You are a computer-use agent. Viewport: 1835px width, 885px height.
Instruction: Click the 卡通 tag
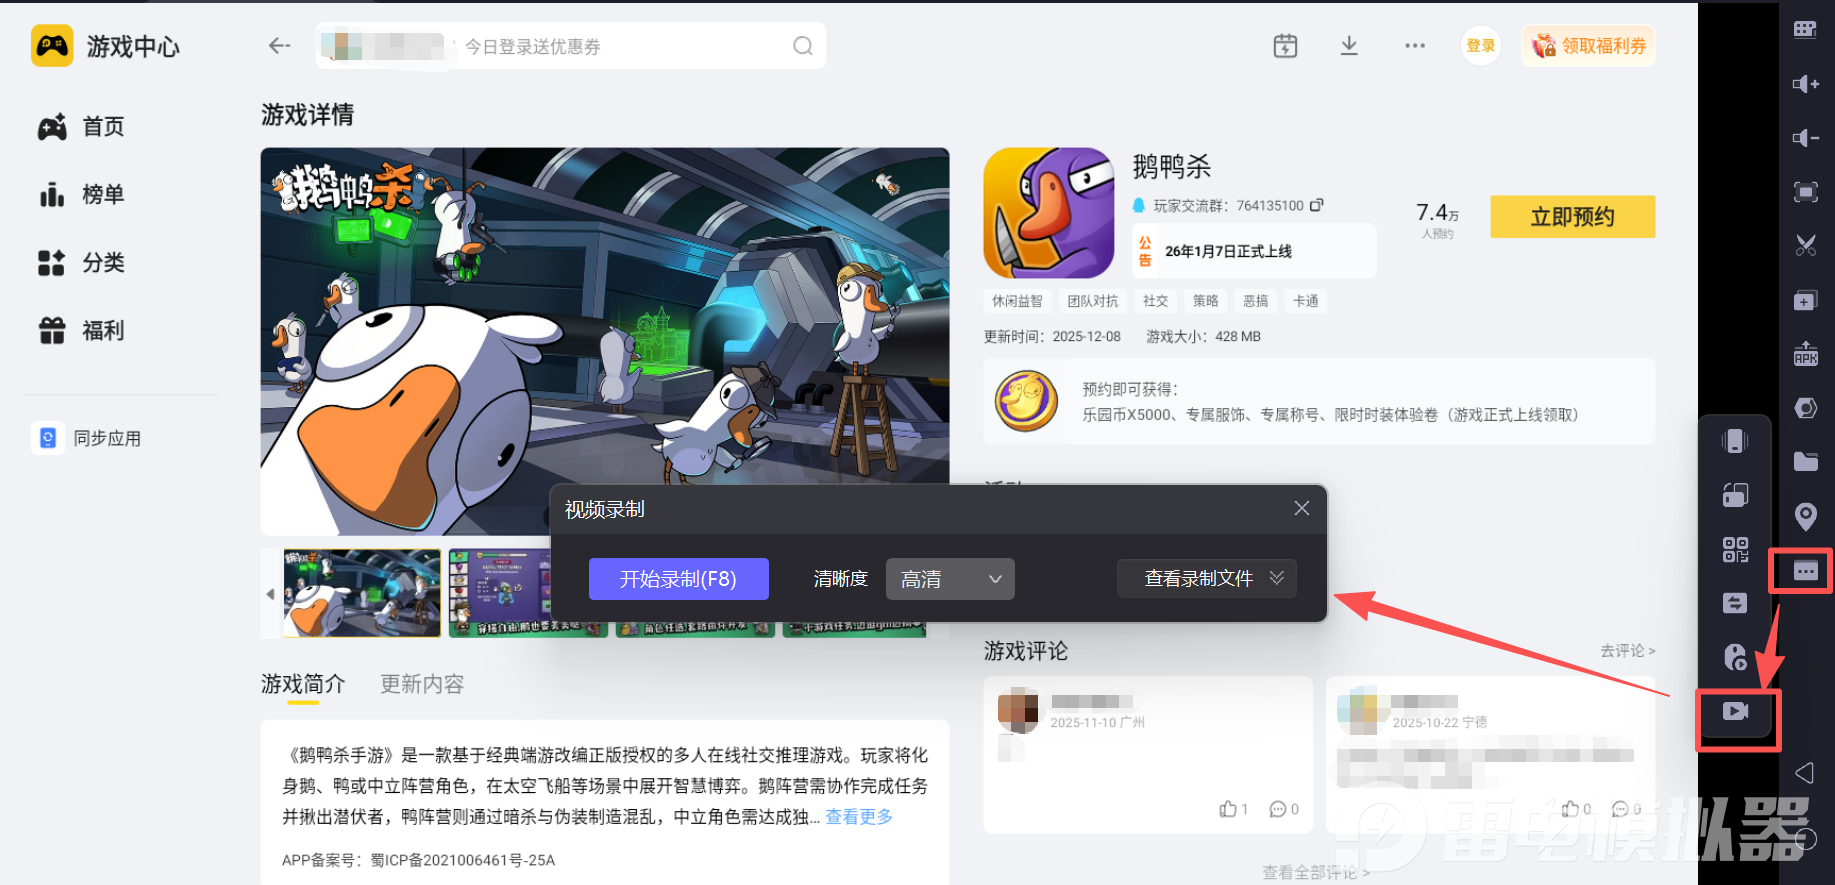[1305, 301]
